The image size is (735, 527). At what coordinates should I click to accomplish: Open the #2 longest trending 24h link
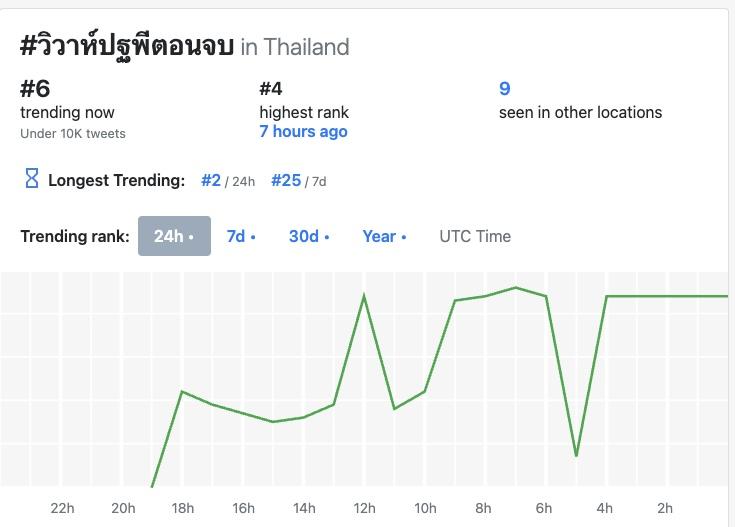[x=211, y=180]
